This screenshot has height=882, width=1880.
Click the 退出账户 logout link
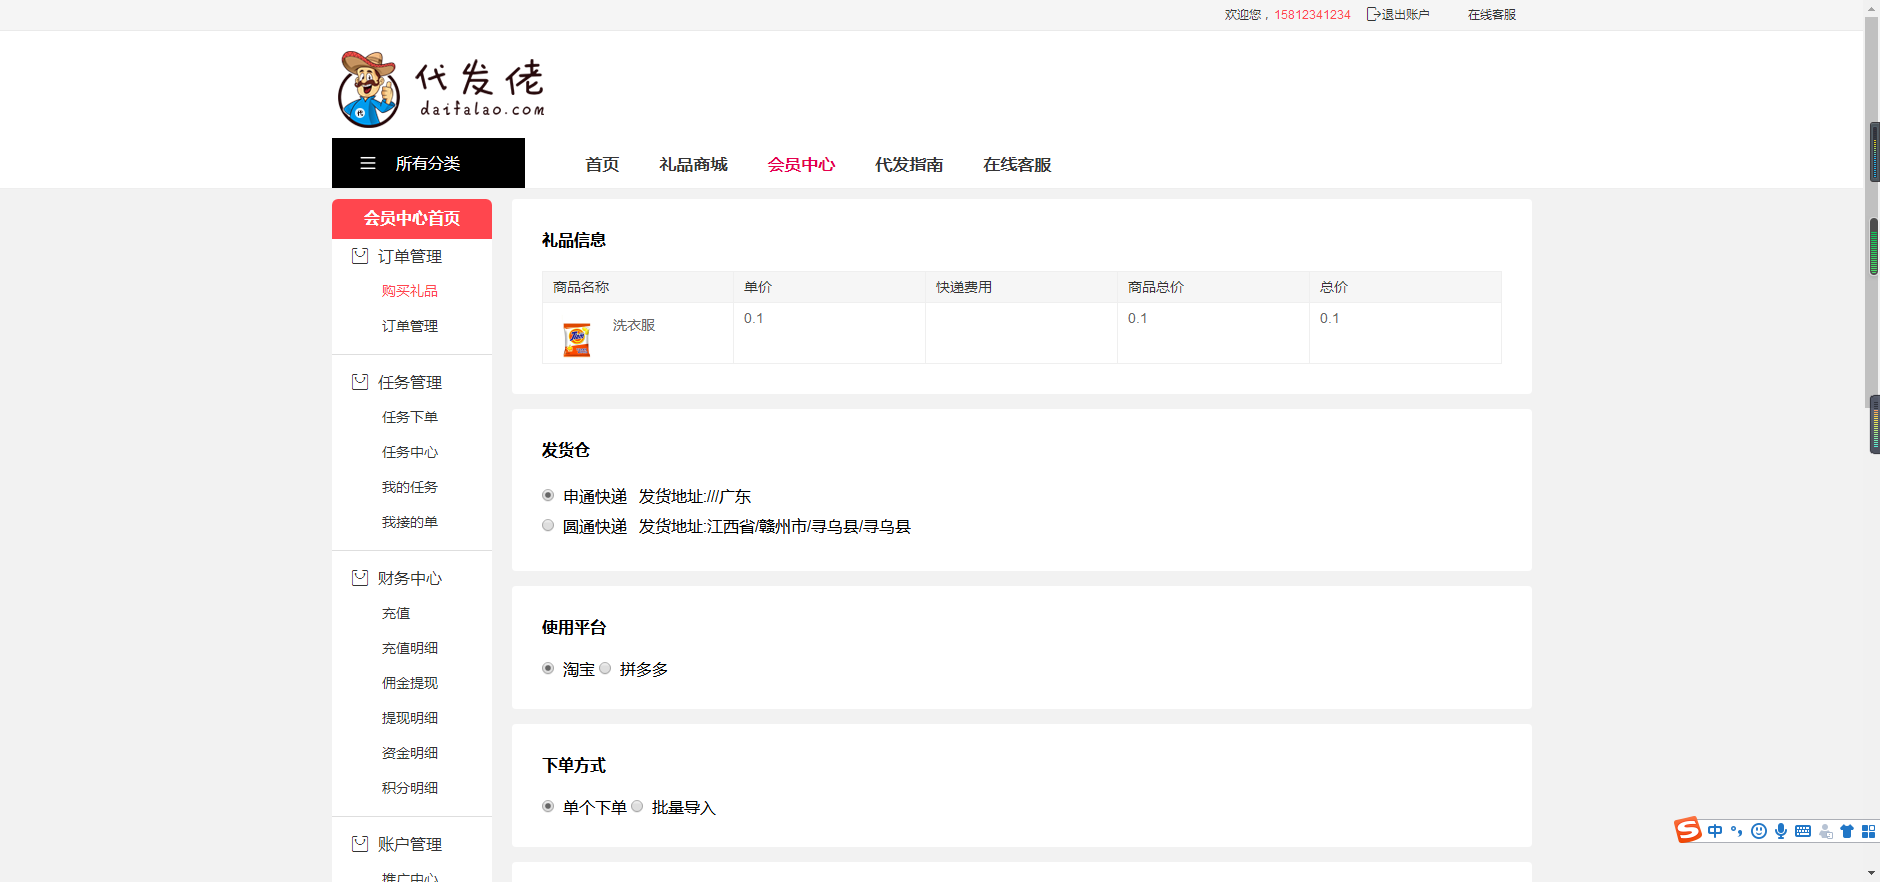[1405, 14]
